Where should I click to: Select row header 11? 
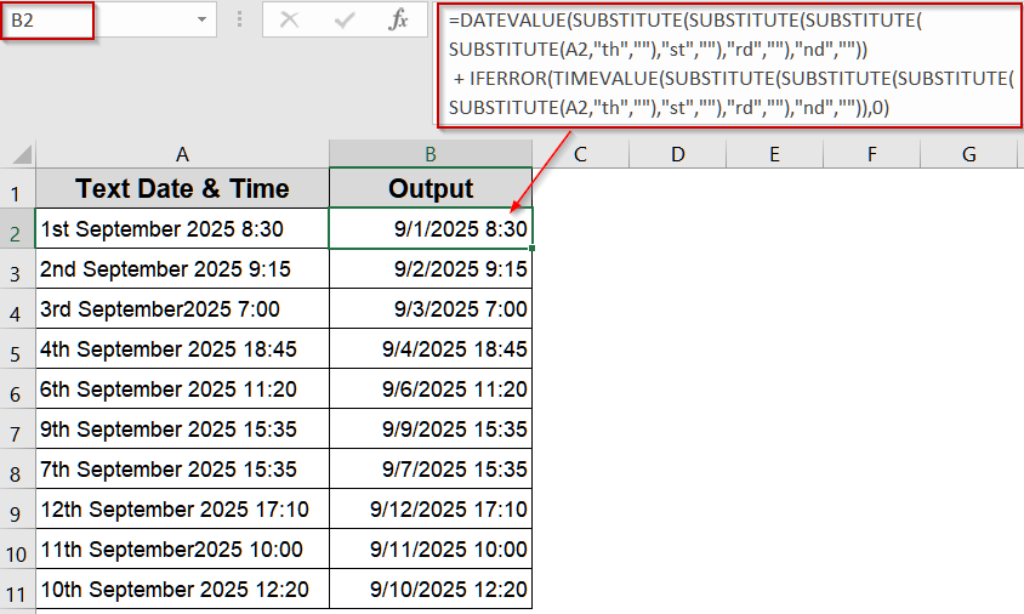(17, 590)
